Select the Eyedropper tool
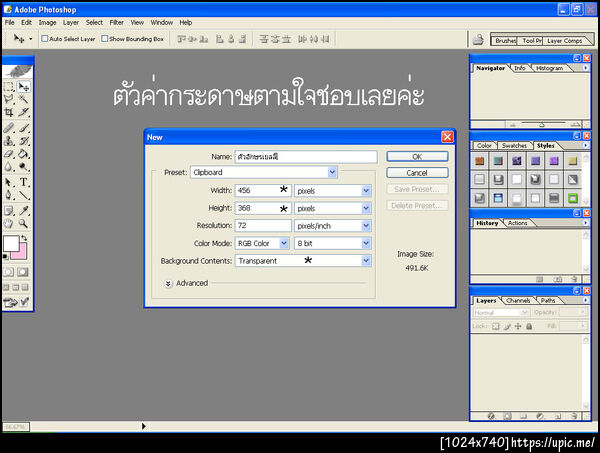 point(24,210)
